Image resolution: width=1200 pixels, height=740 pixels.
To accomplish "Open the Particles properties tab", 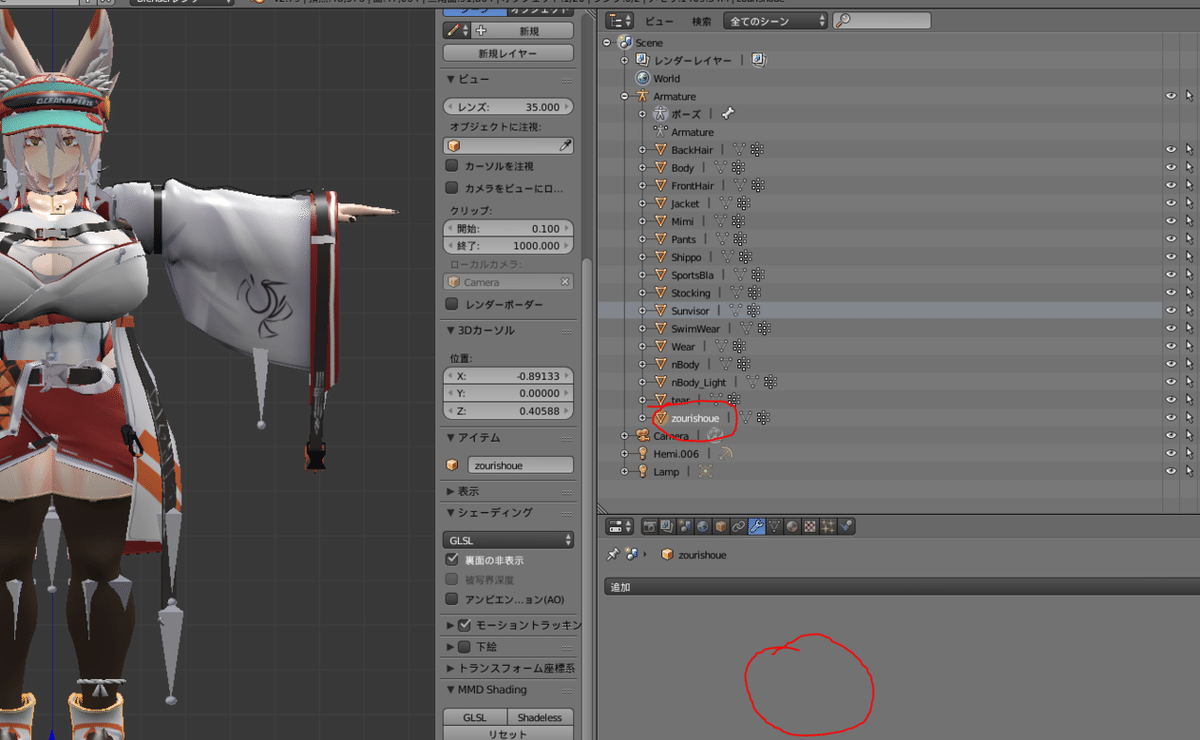I will pos(828,526).
